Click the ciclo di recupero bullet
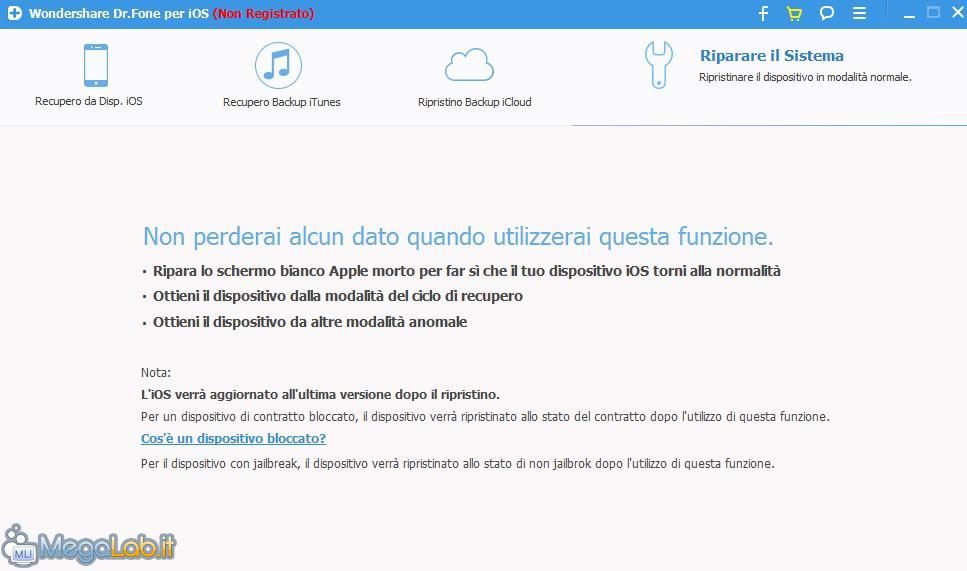 [x=337, y=297]
